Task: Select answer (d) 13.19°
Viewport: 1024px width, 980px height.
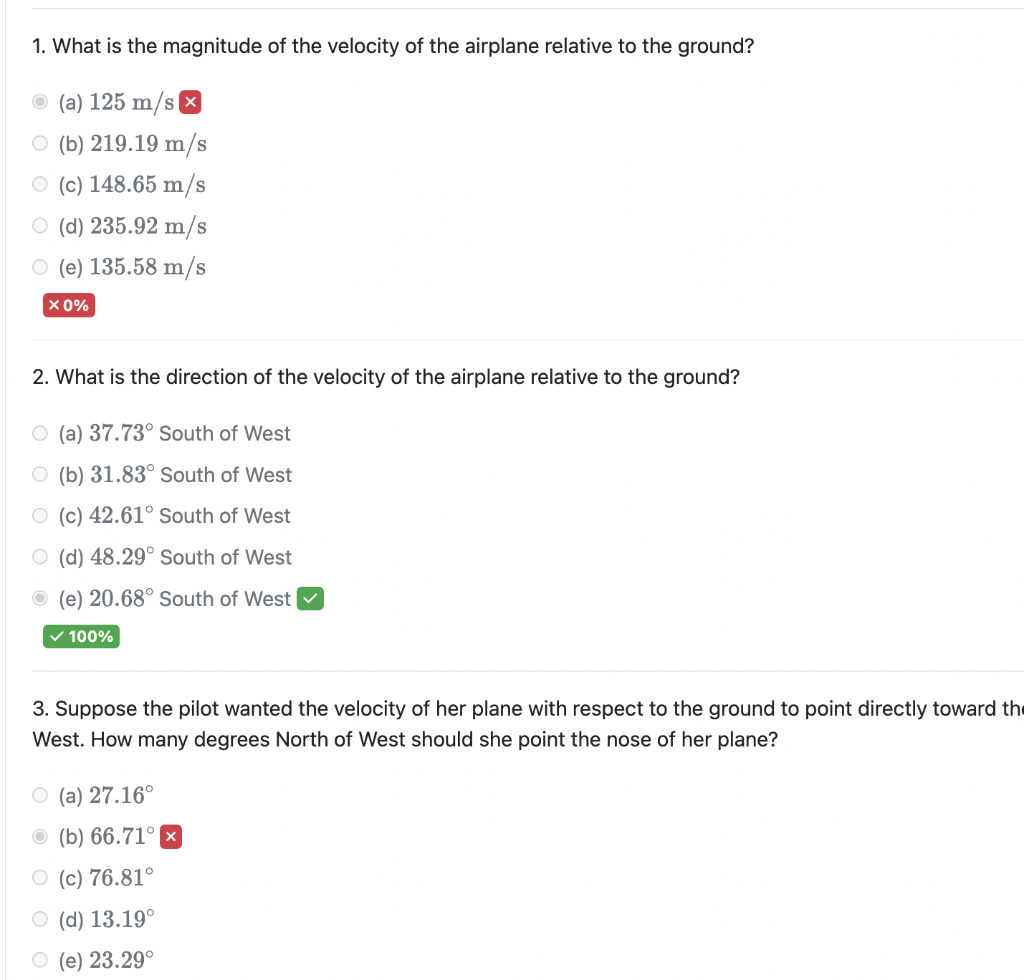Action: coord(40,918)
